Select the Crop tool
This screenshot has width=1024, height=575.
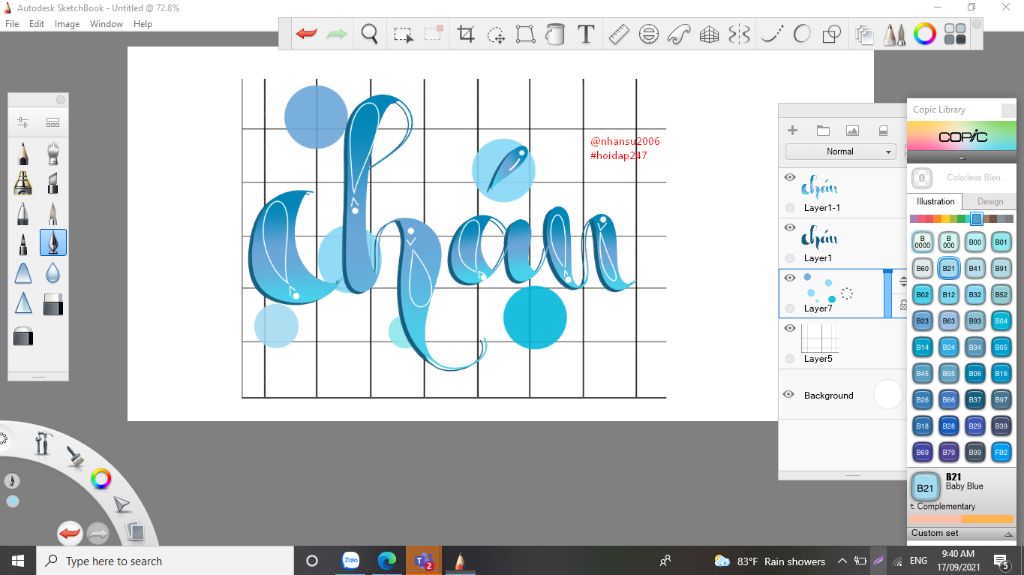tap(466, 34)
